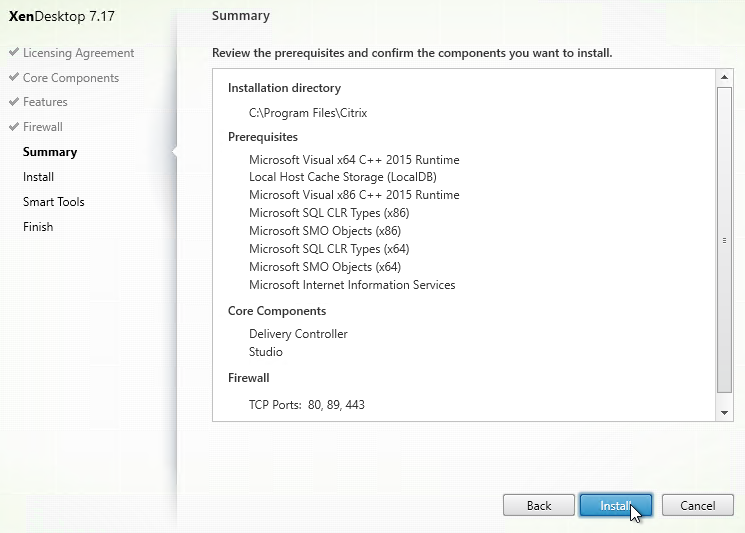Image resolution: width=745 pixels, height=533 pixels.
Task: Select the Smart Tools step
Action: tap(54, 202)
